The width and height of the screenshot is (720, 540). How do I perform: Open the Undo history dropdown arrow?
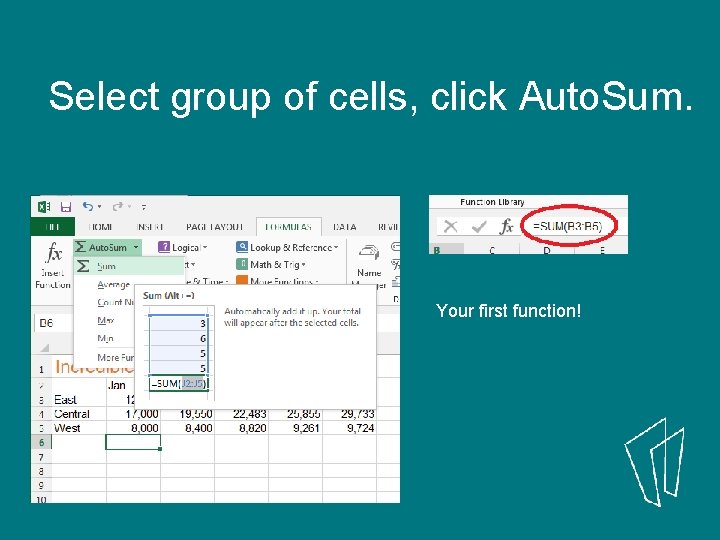(100, 207)
